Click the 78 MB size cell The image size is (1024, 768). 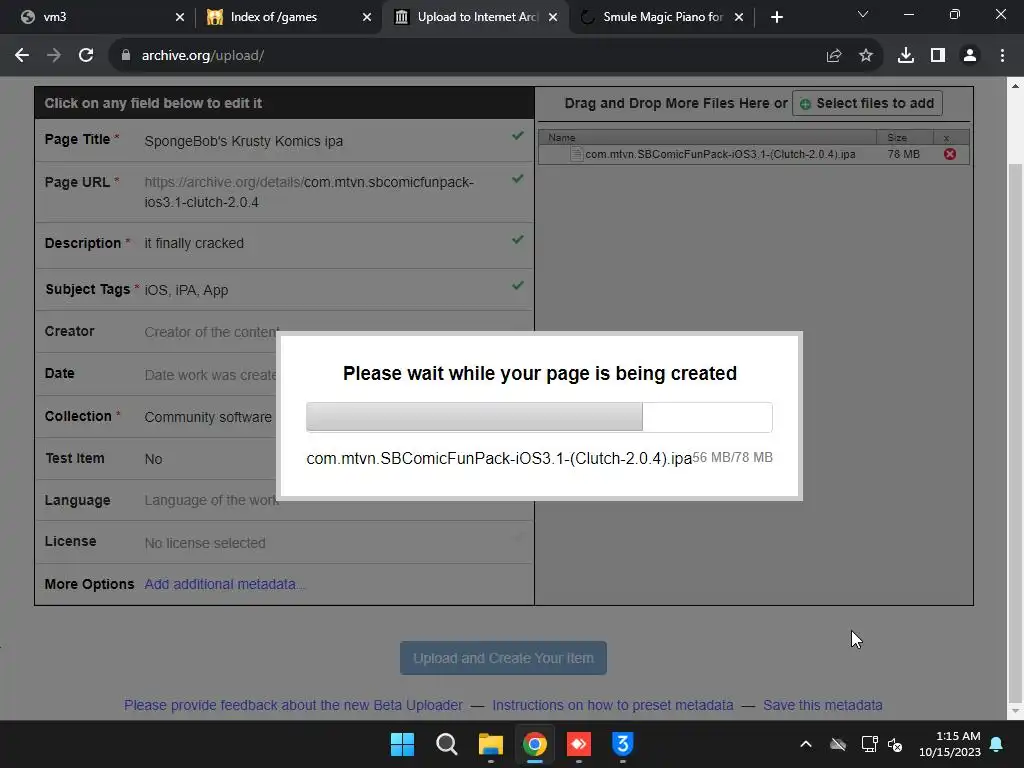[903, 154]
